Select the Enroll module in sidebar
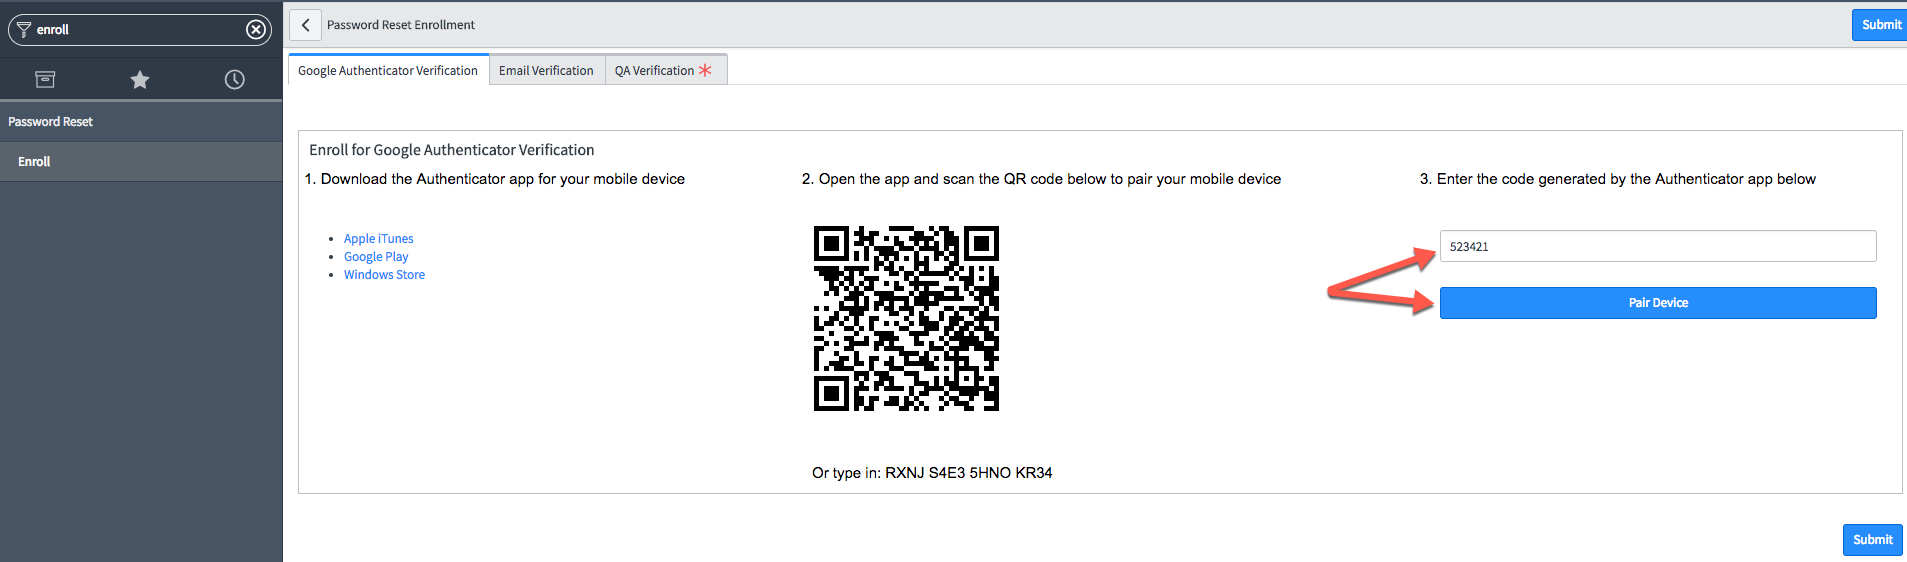 pos(34,162)
